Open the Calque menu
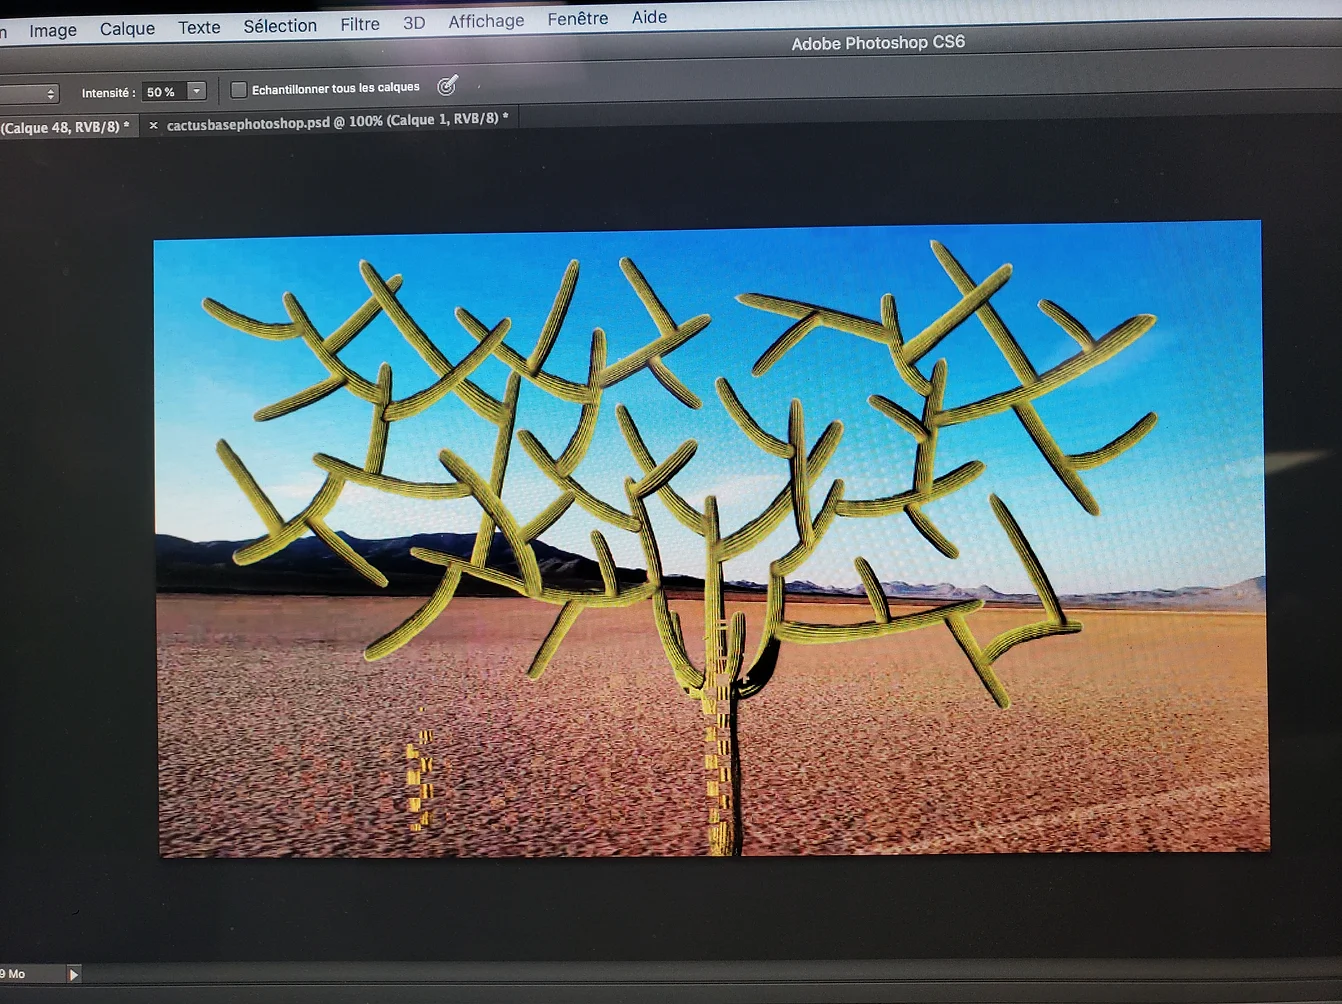The width and height of the screenshot is (1342, 1004). coord(127,29)
